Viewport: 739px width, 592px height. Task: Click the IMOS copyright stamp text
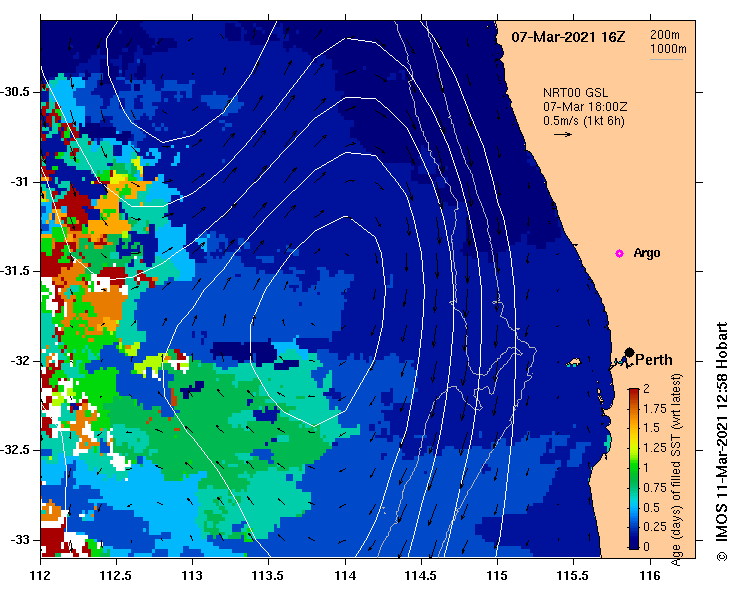722,442
